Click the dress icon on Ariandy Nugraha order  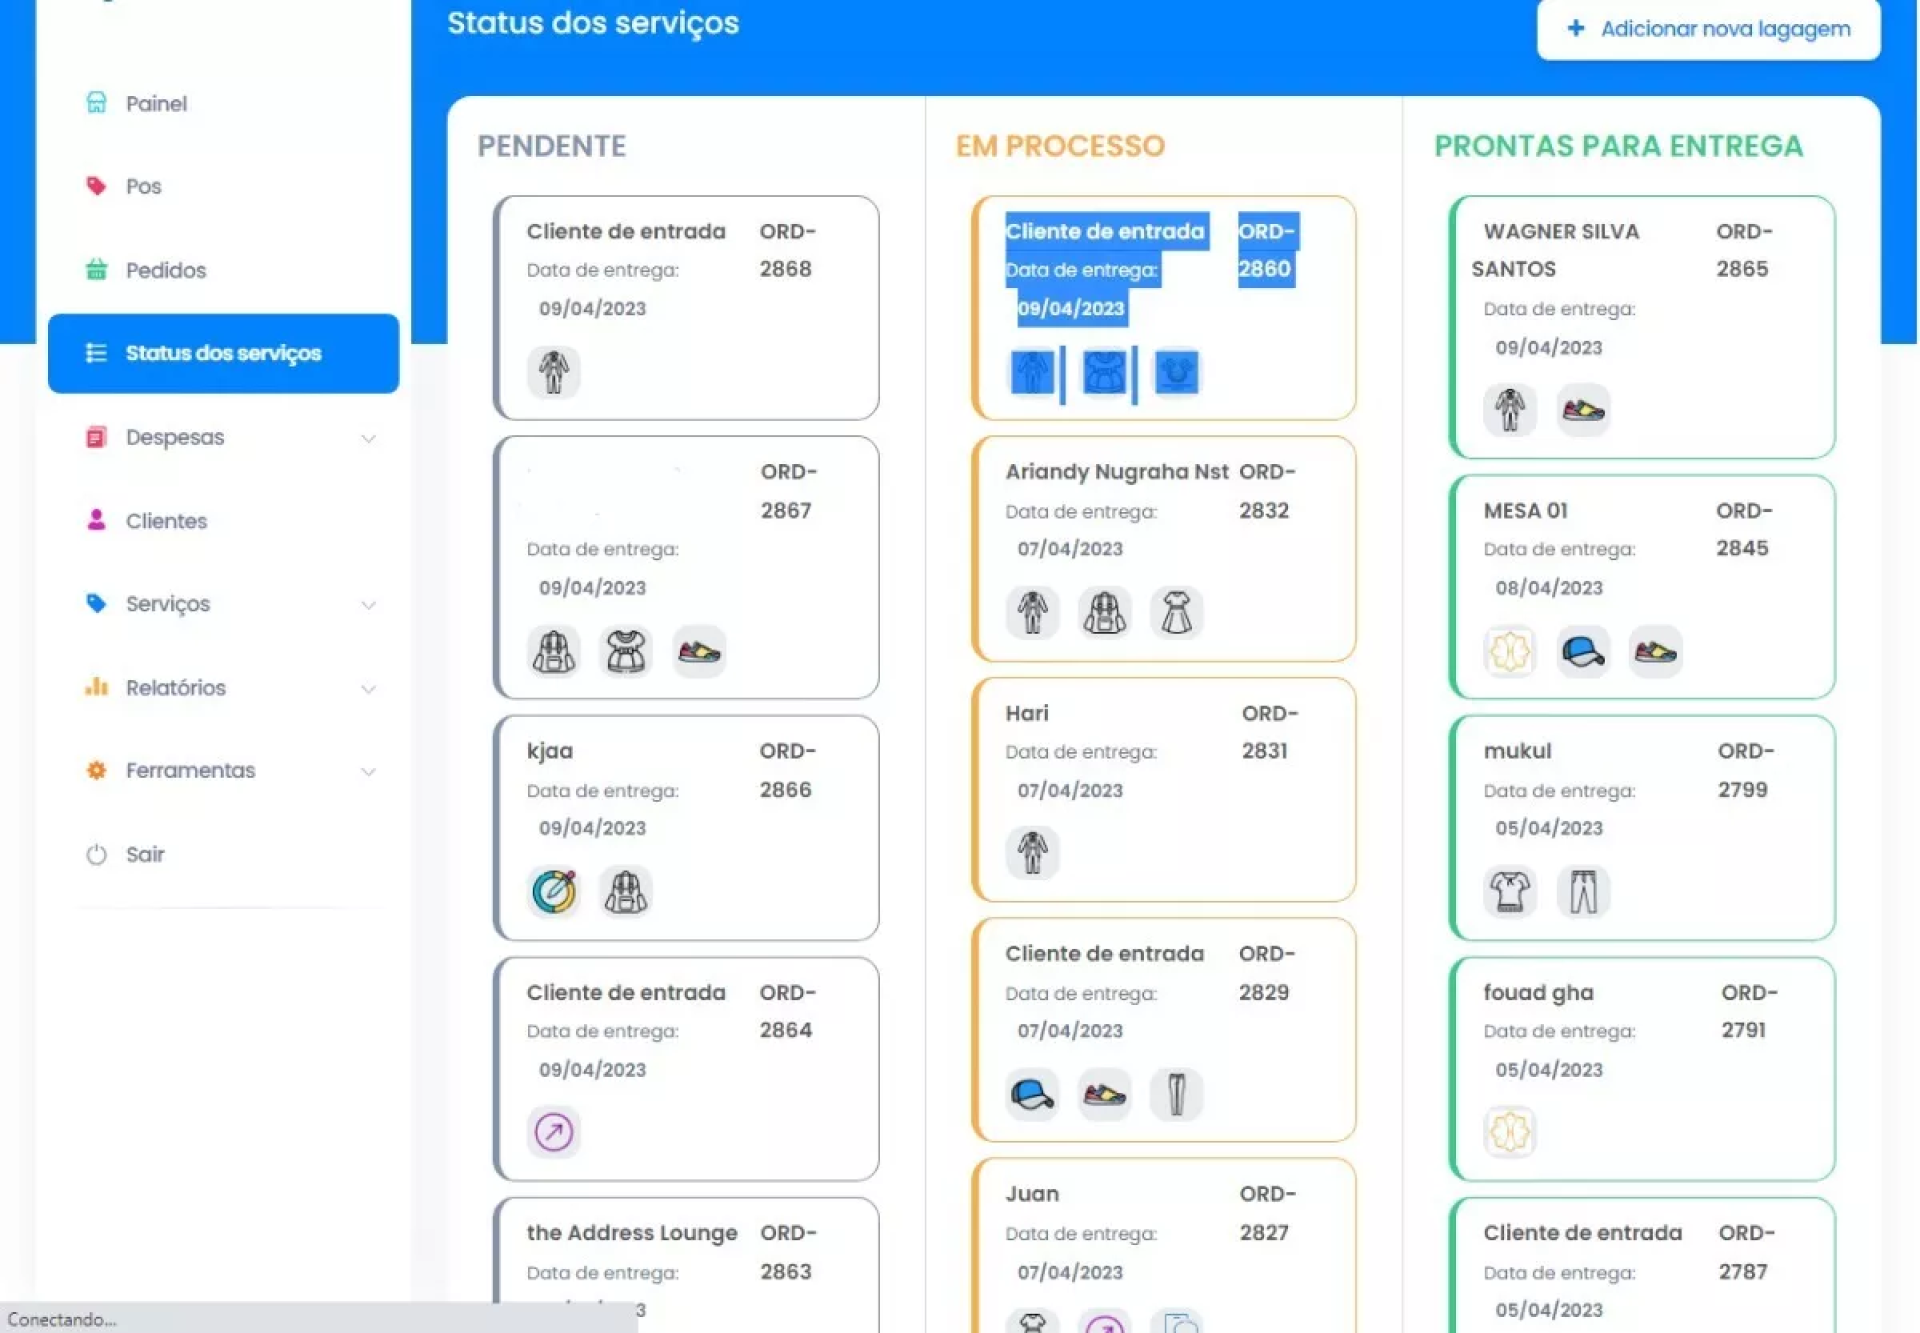click(1176, 612)
